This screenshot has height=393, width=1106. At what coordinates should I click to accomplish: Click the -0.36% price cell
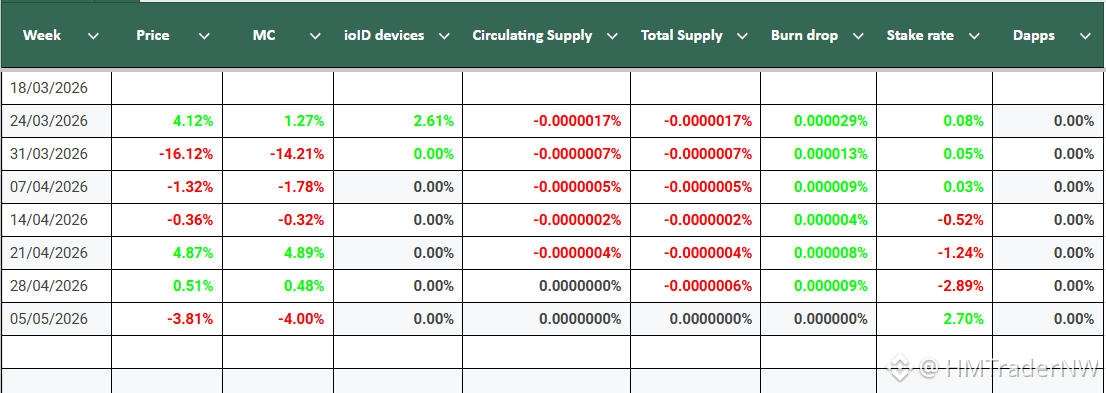point(167,219)
